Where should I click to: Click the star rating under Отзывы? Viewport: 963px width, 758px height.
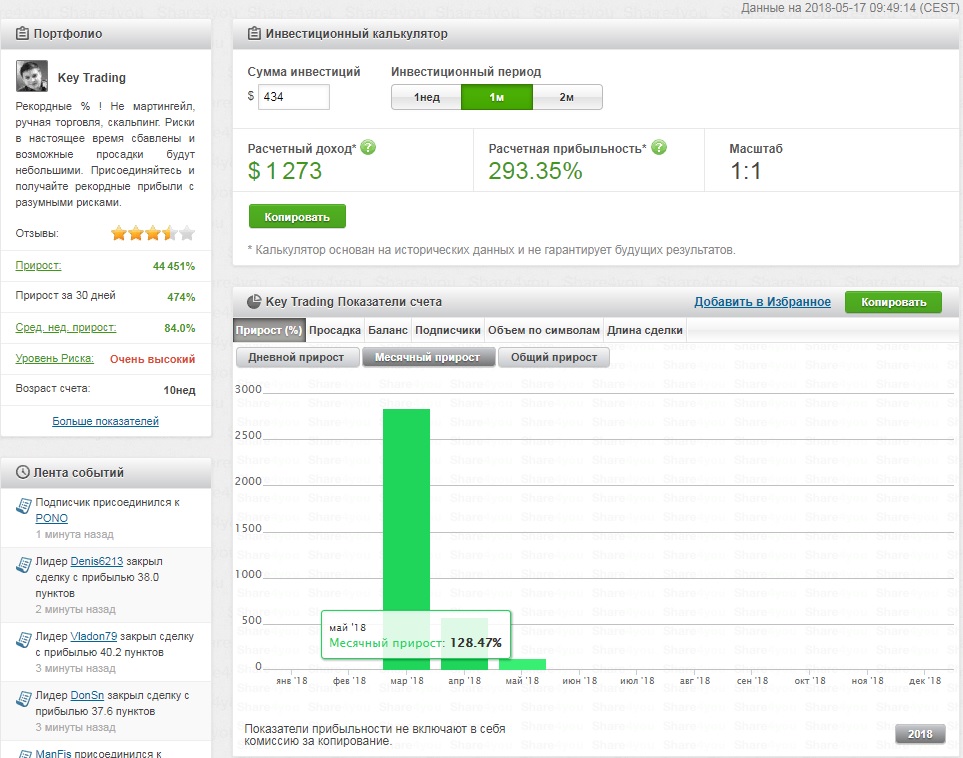(152, 234)
